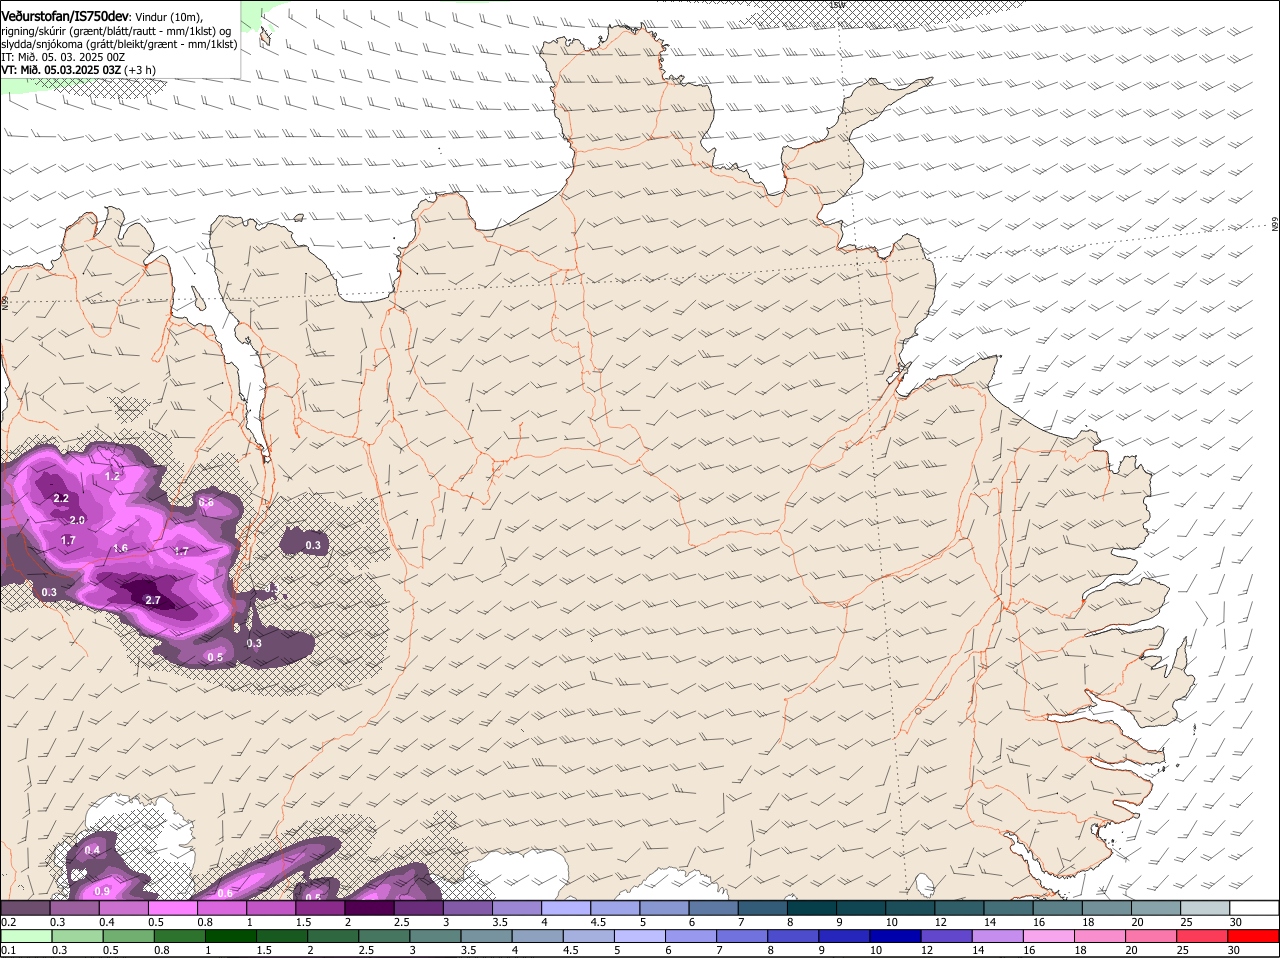Select upper legend pale grey swatch between 25 and 30
The image size is (1280, 958).
pos(1206,907)
